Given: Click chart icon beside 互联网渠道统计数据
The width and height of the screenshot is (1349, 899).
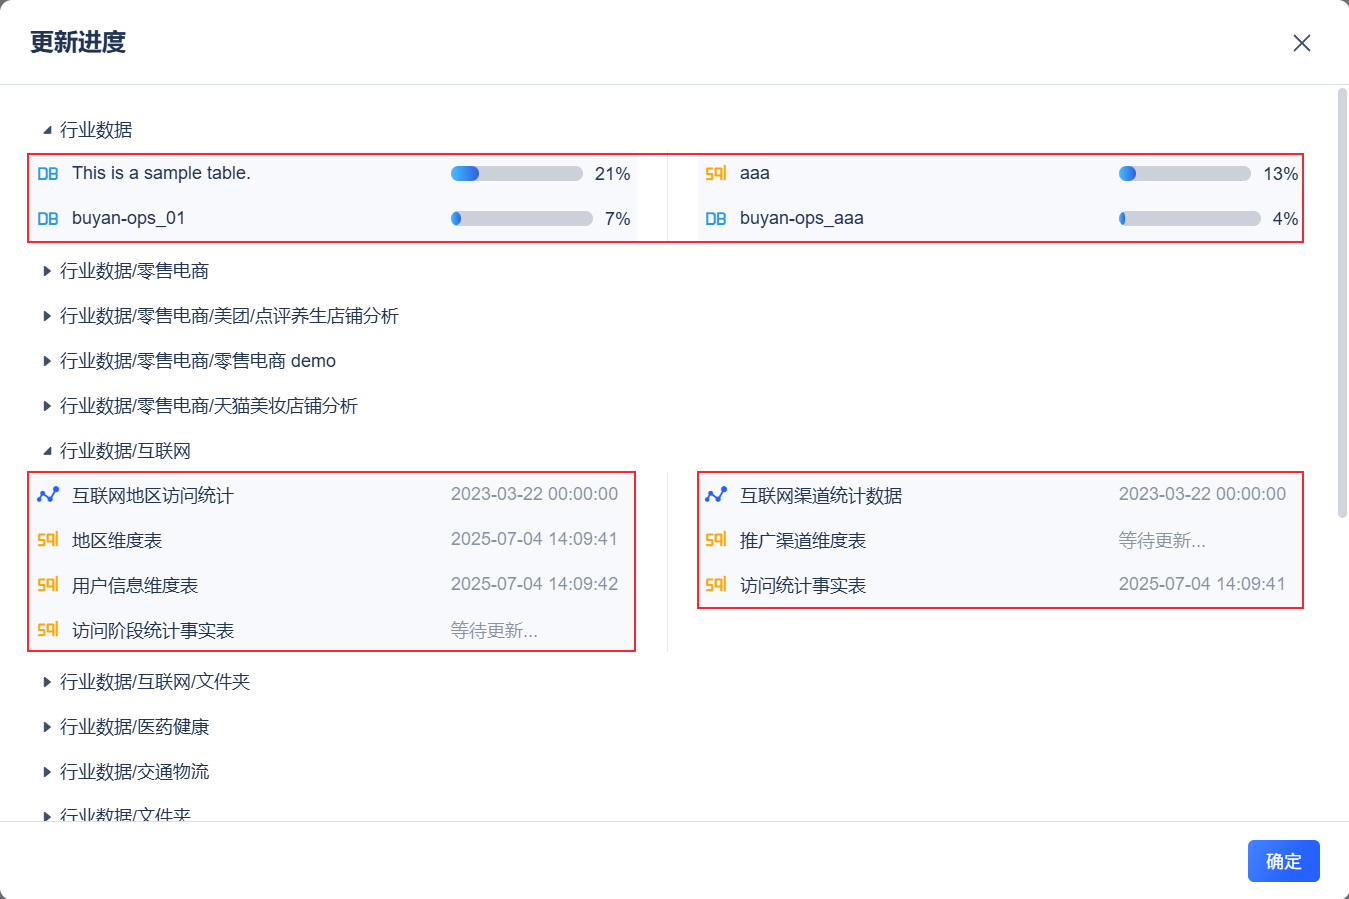Looking at the screenshot, I should pyautogui.click(x=716, y=495).
